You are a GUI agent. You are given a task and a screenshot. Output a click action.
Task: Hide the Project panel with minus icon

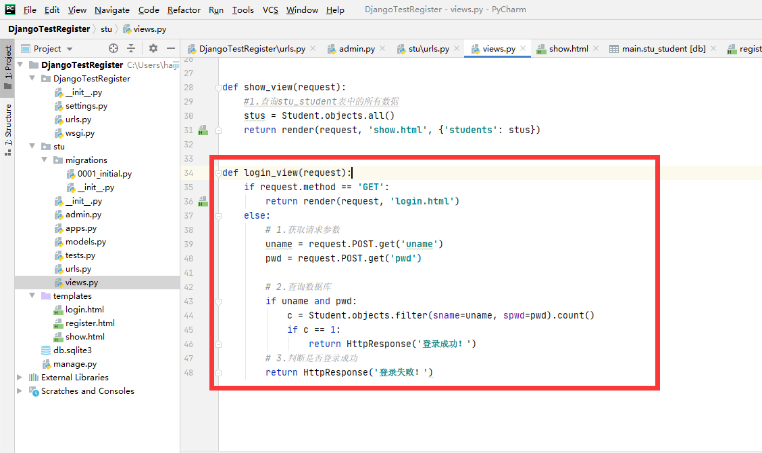(x=170, y=48)
